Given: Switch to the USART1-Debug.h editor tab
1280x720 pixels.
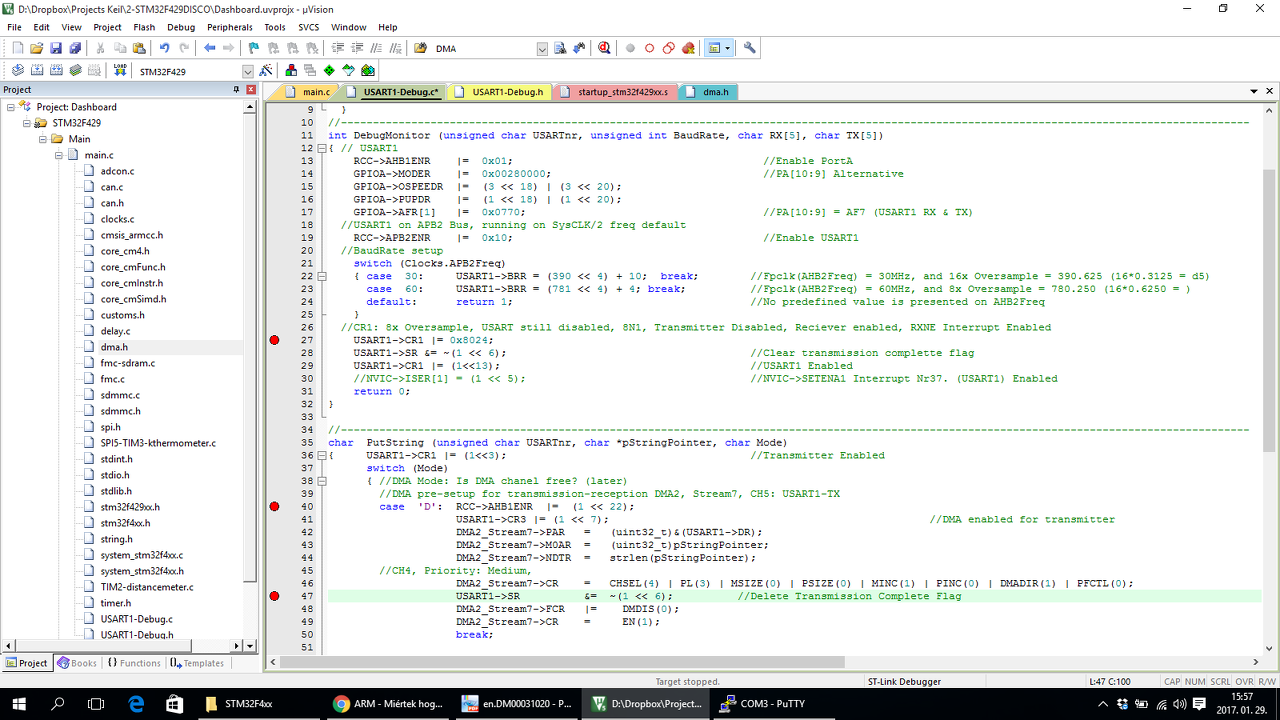Looking at the screenshot, I should [x=508, y=92].
